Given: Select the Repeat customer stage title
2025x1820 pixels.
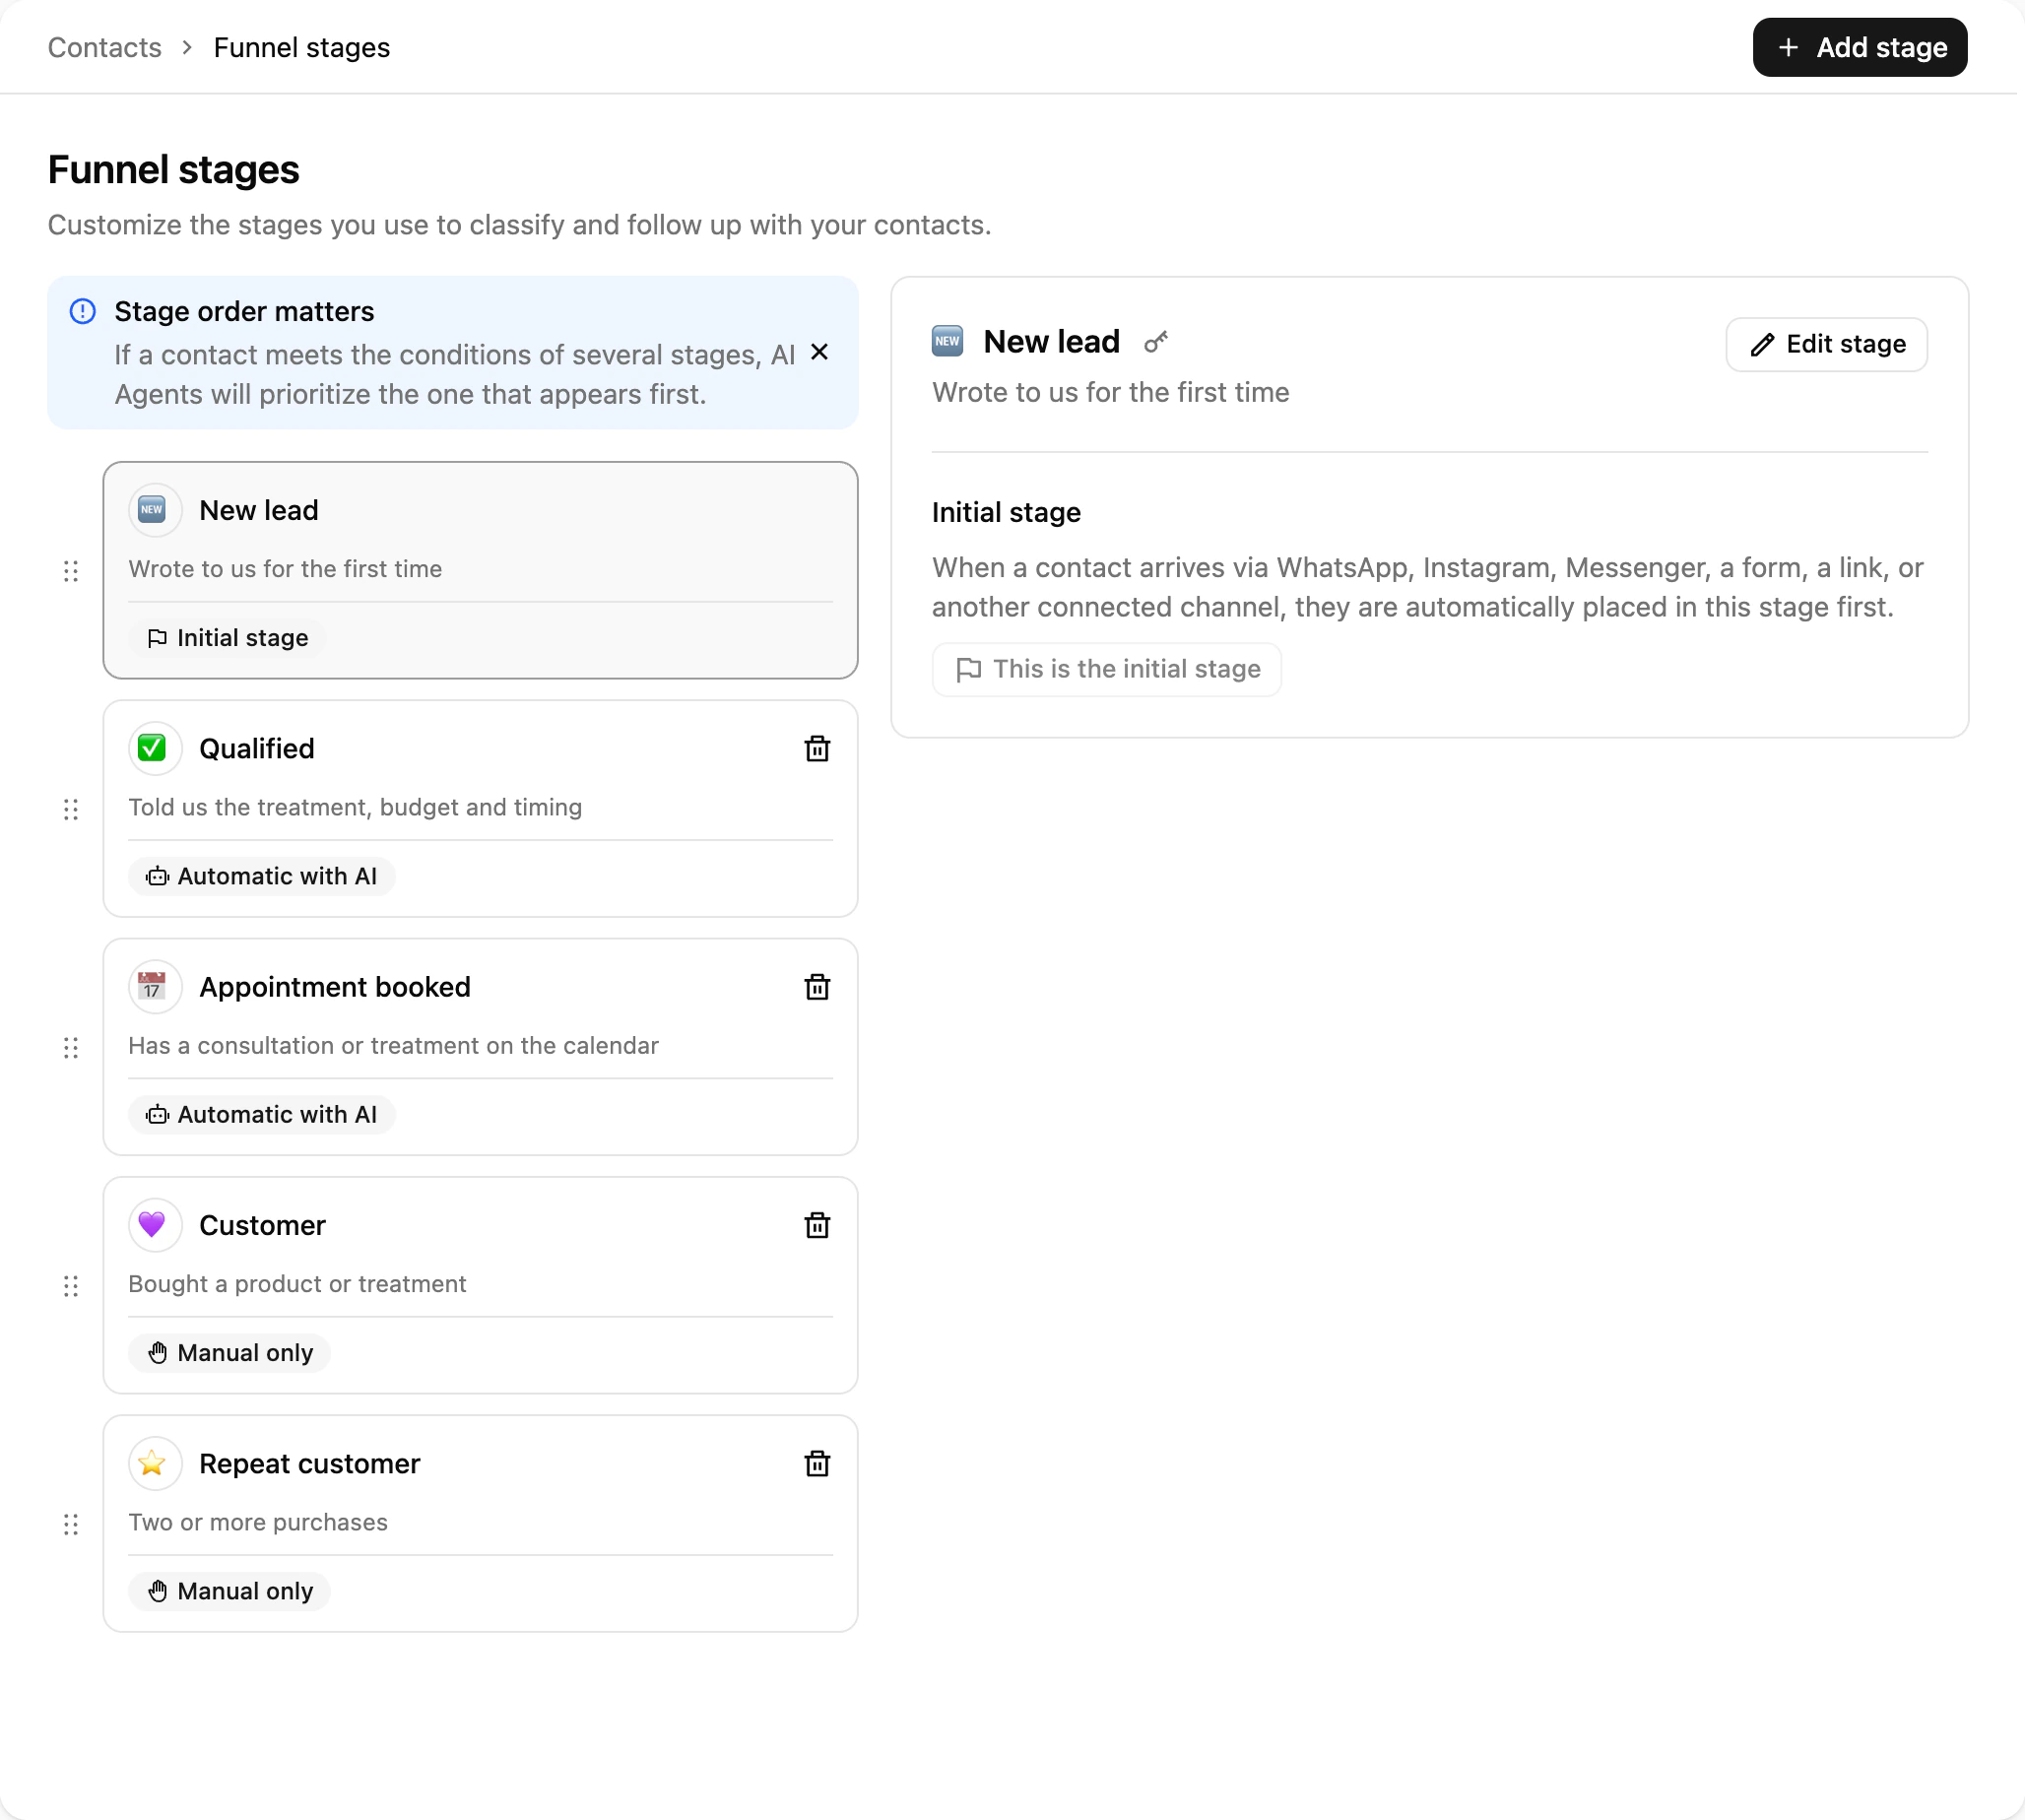Looking at the screenshot, I should click(310, 1463).
